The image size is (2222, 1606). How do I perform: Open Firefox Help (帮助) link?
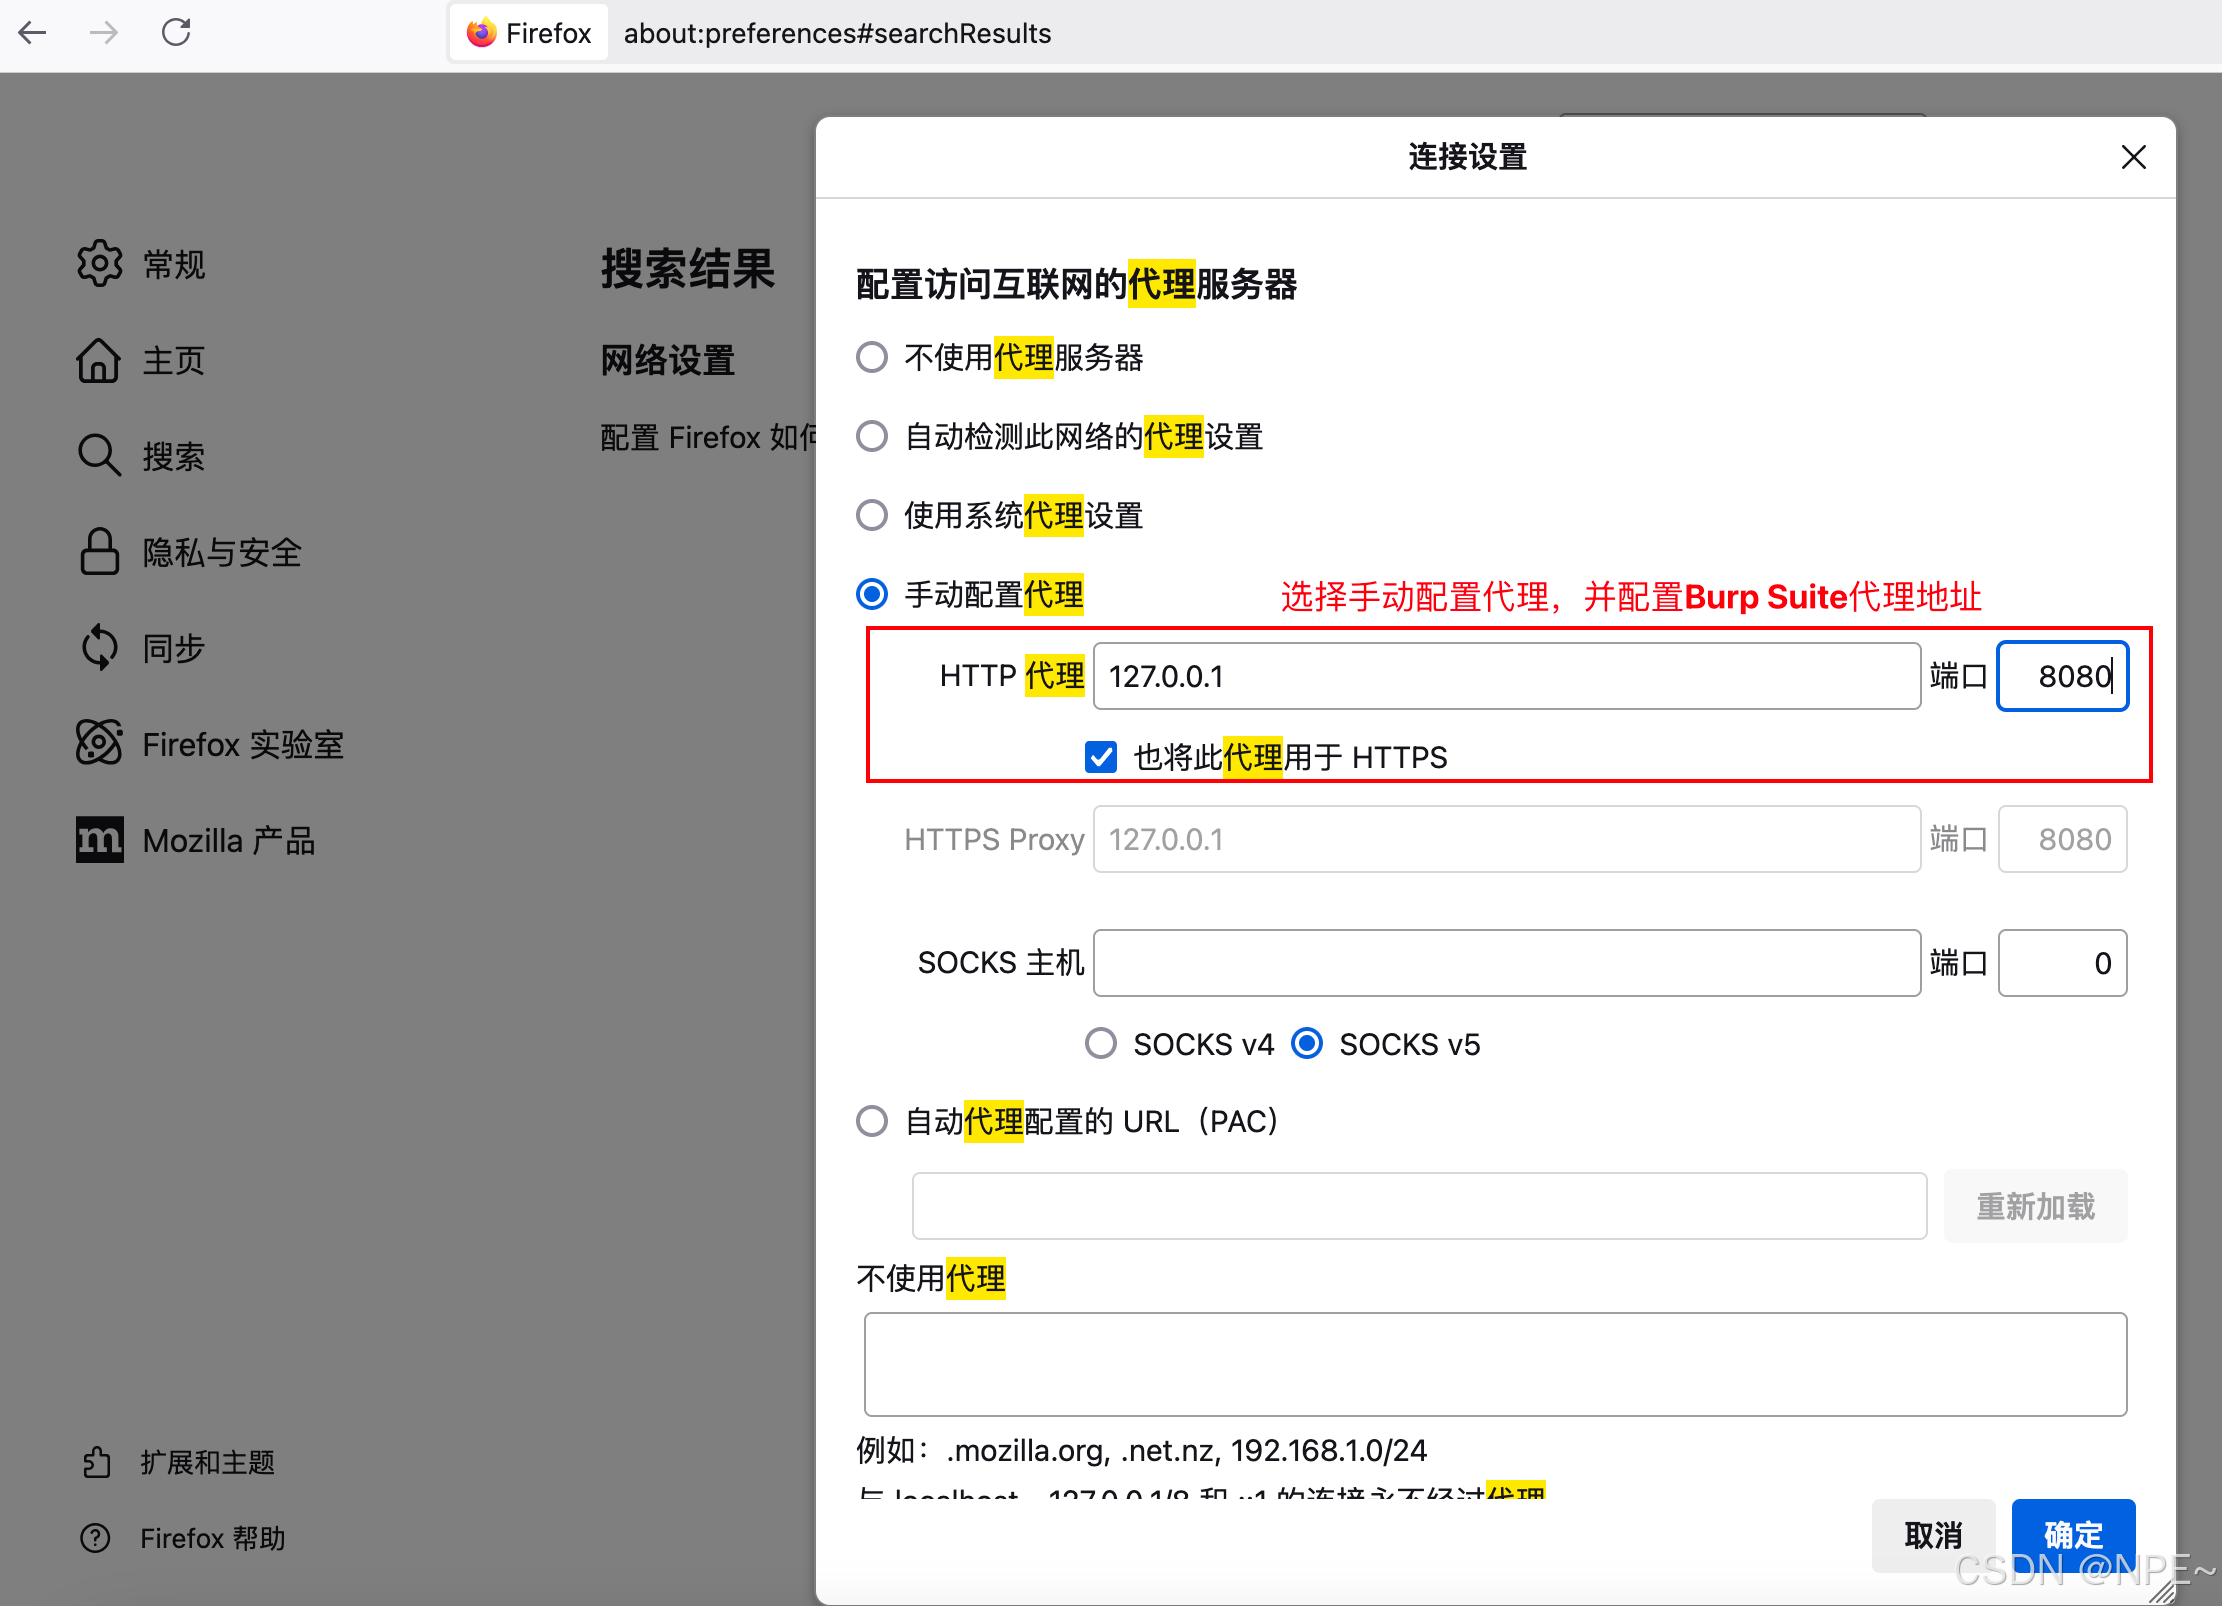(x=212, y=1538)
